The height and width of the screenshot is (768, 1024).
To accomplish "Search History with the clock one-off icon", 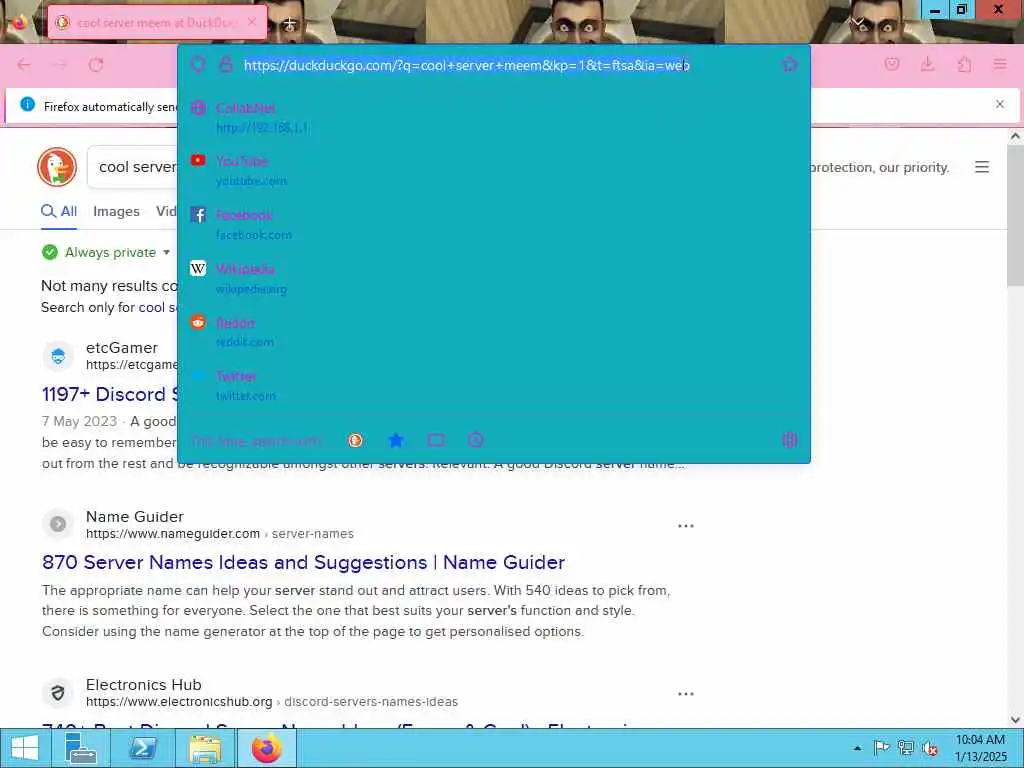I will (x=476, y=440).
